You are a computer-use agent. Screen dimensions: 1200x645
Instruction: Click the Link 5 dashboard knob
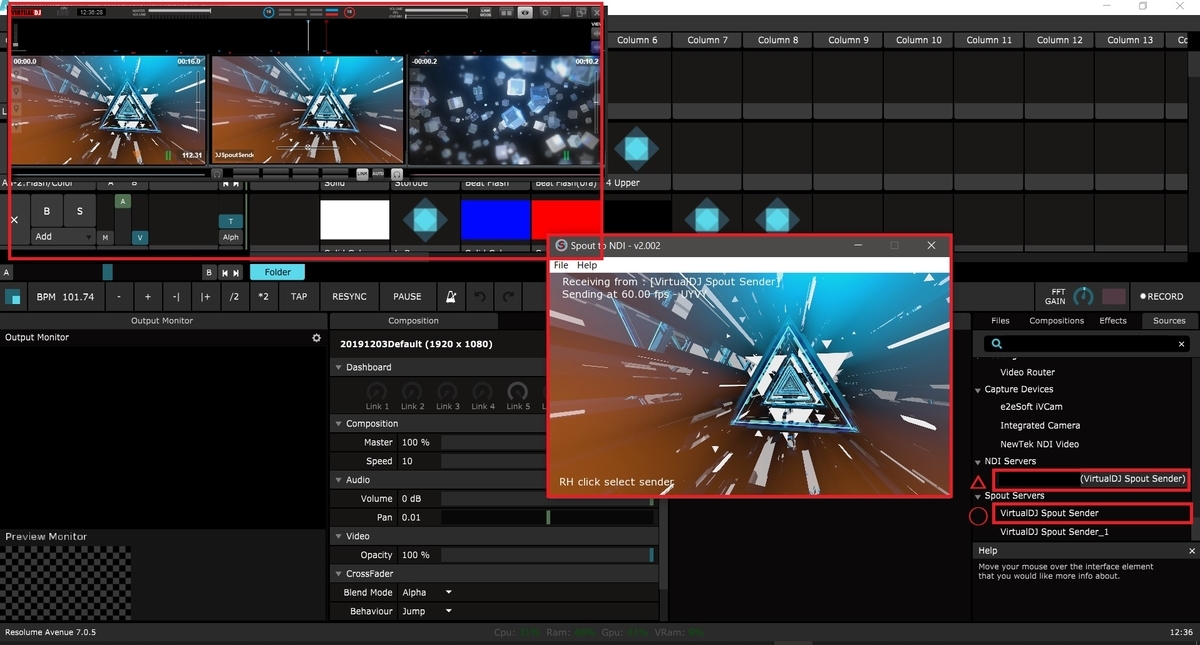518,391
